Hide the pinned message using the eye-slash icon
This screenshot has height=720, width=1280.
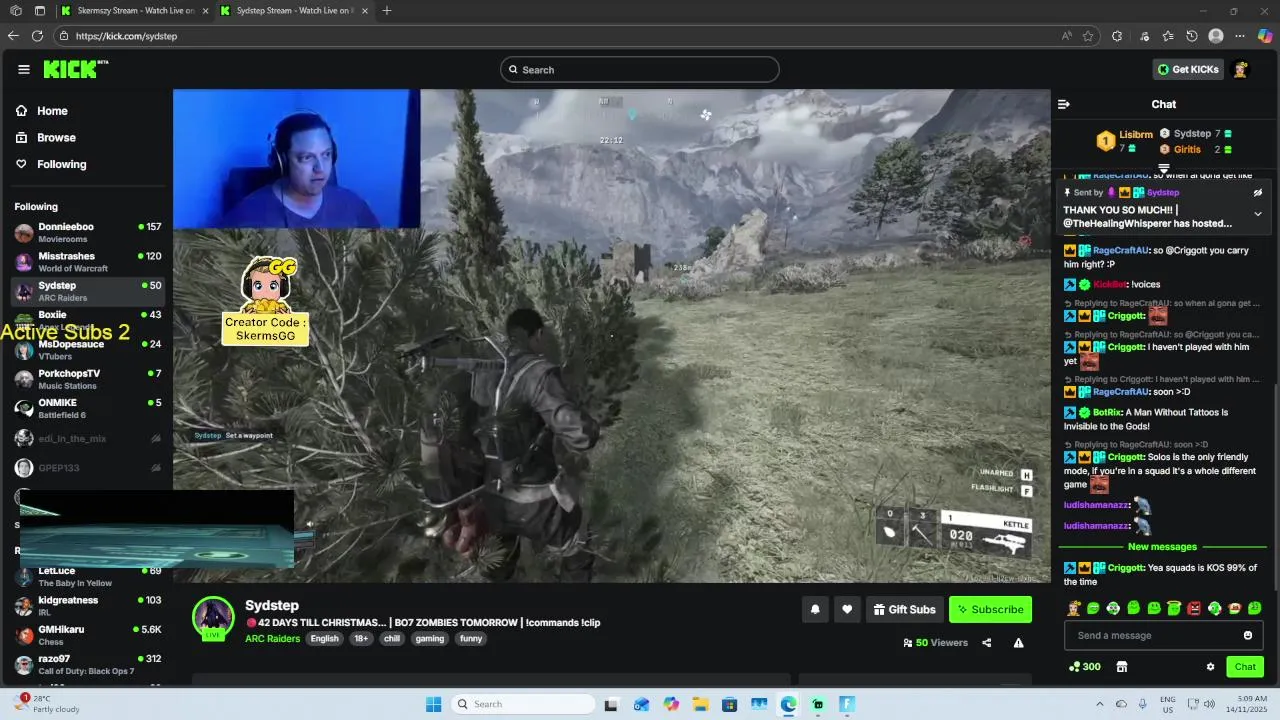(x=1258, y=192)
